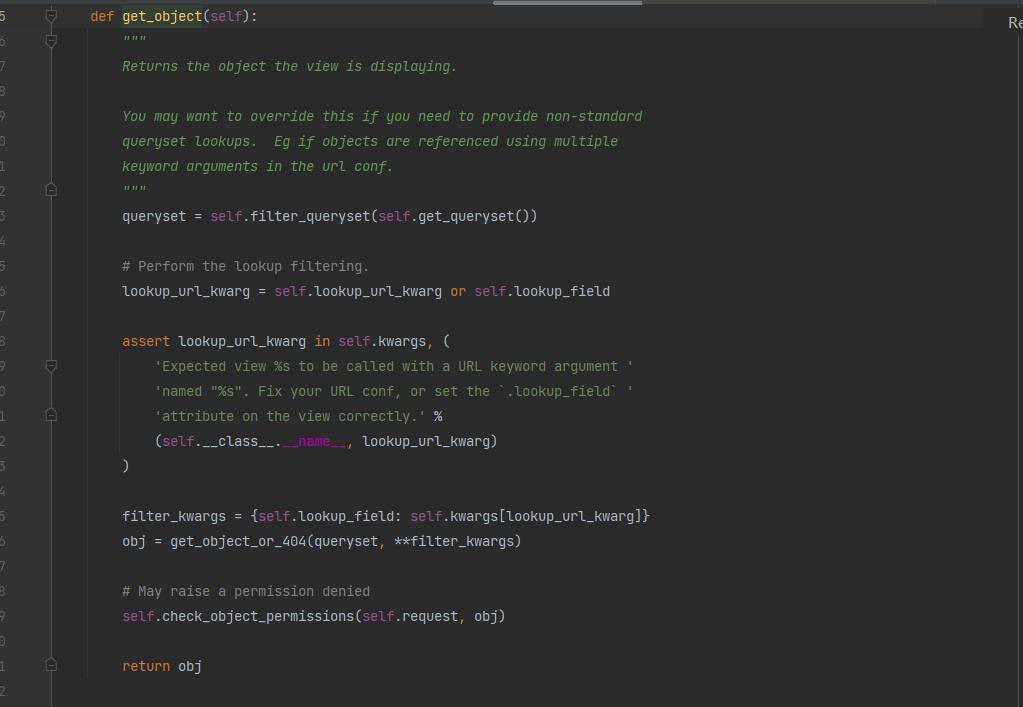Click the get_object function name in def line

[x=162, y=16]
